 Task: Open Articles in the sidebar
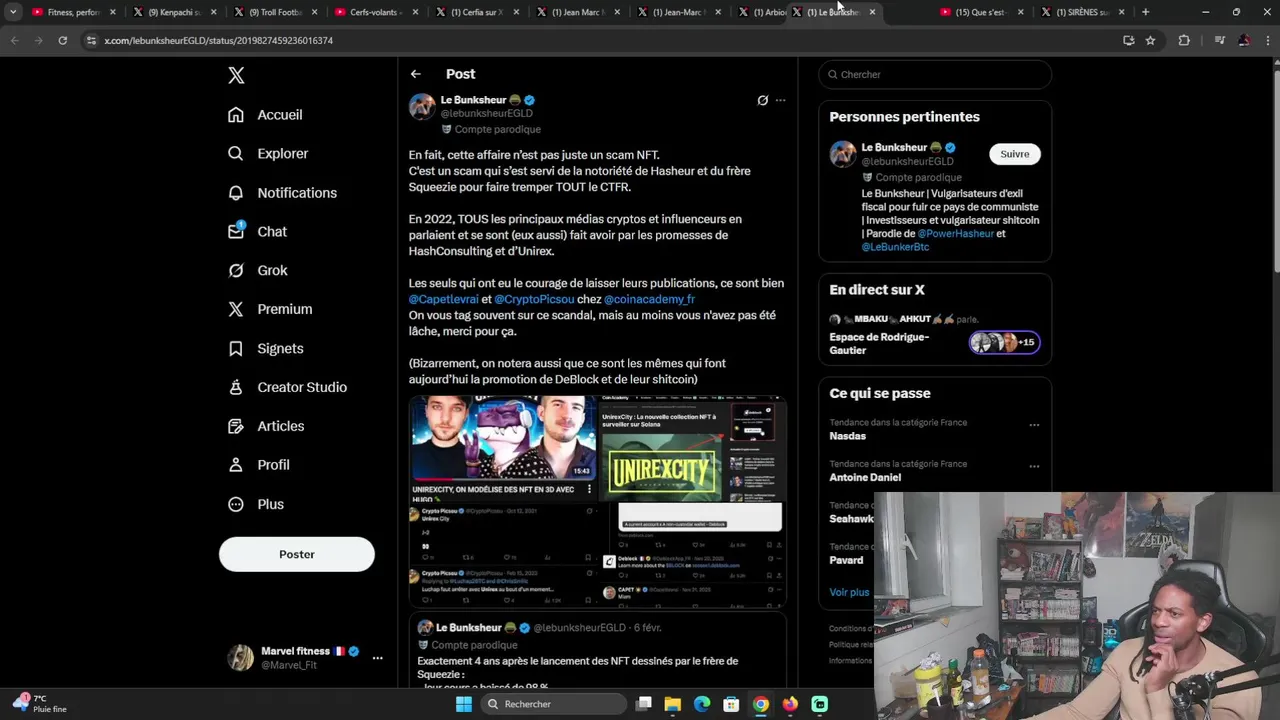(266, 426)
